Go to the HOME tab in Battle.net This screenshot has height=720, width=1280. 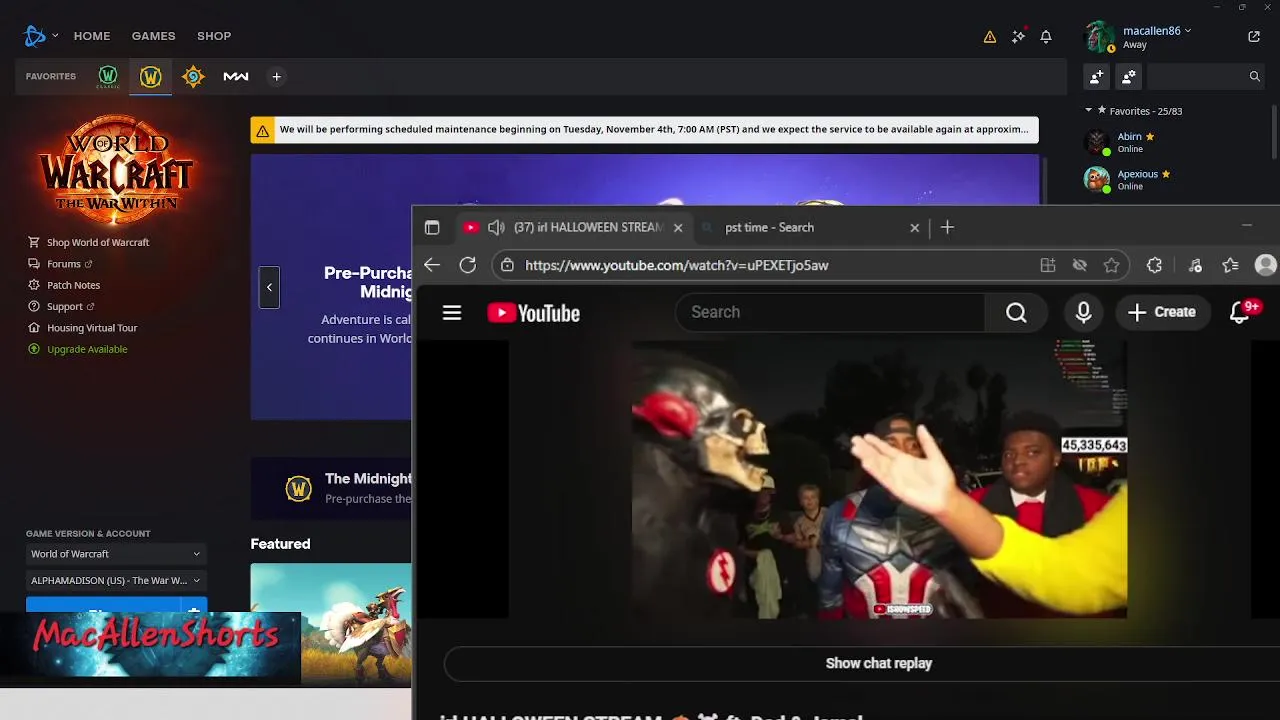pos(92,36)
